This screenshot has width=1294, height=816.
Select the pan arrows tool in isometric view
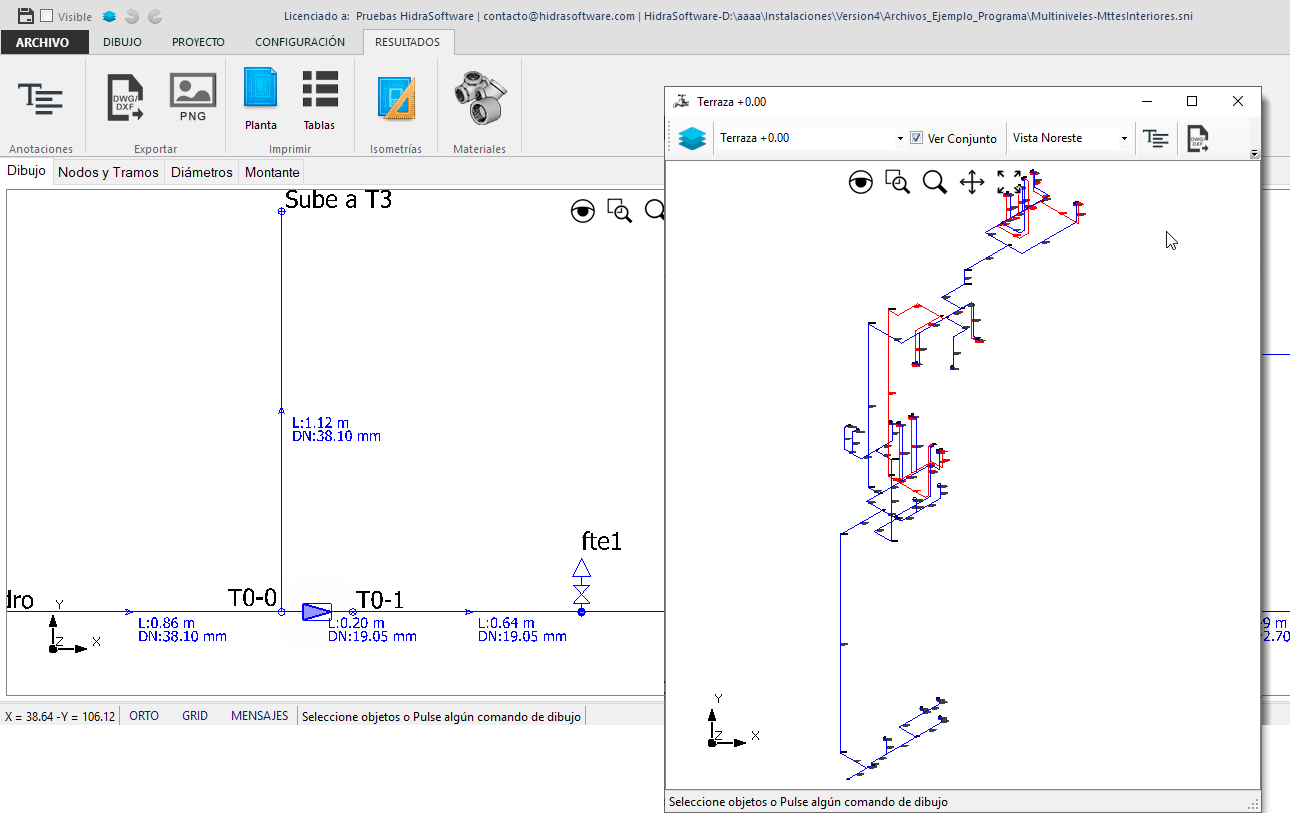tap(972, 182)
